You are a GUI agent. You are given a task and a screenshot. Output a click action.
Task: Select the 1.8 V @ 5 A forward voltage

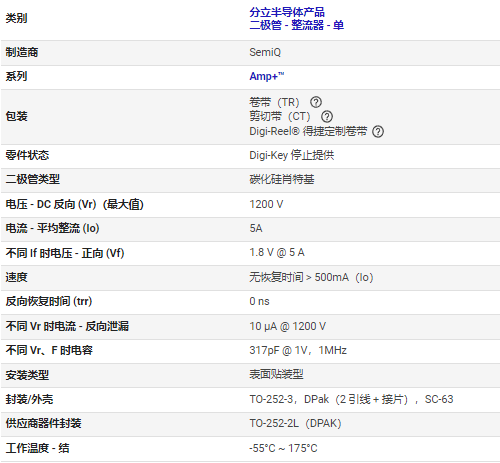tap(277, 252)
